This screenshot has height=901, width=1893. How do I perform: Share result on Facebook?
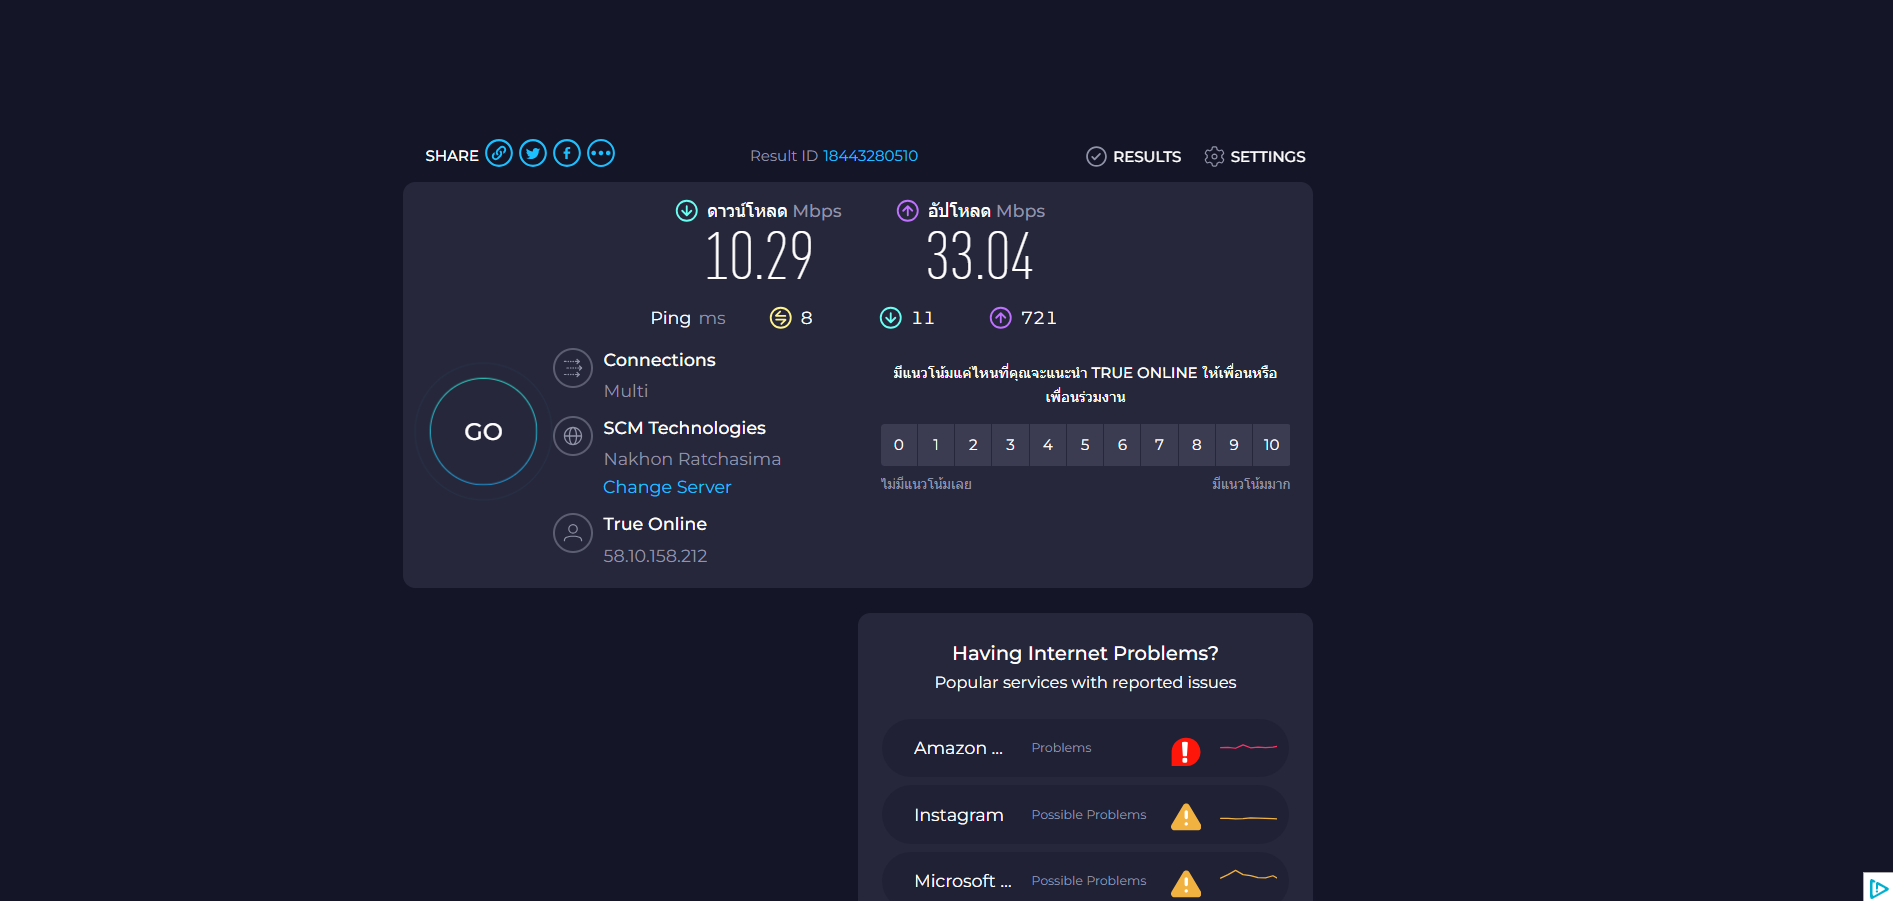pos(567,153)
